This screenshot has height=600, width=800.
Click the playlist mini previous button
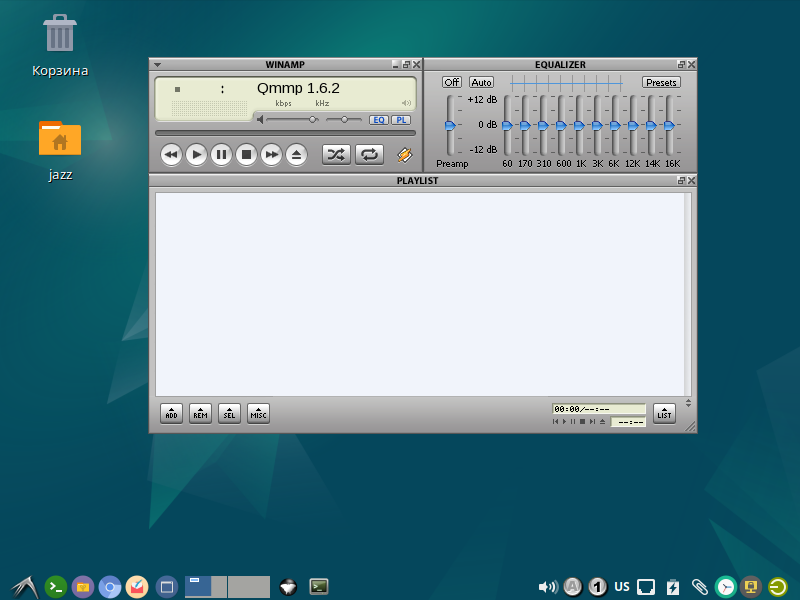[x=556, y=421]
